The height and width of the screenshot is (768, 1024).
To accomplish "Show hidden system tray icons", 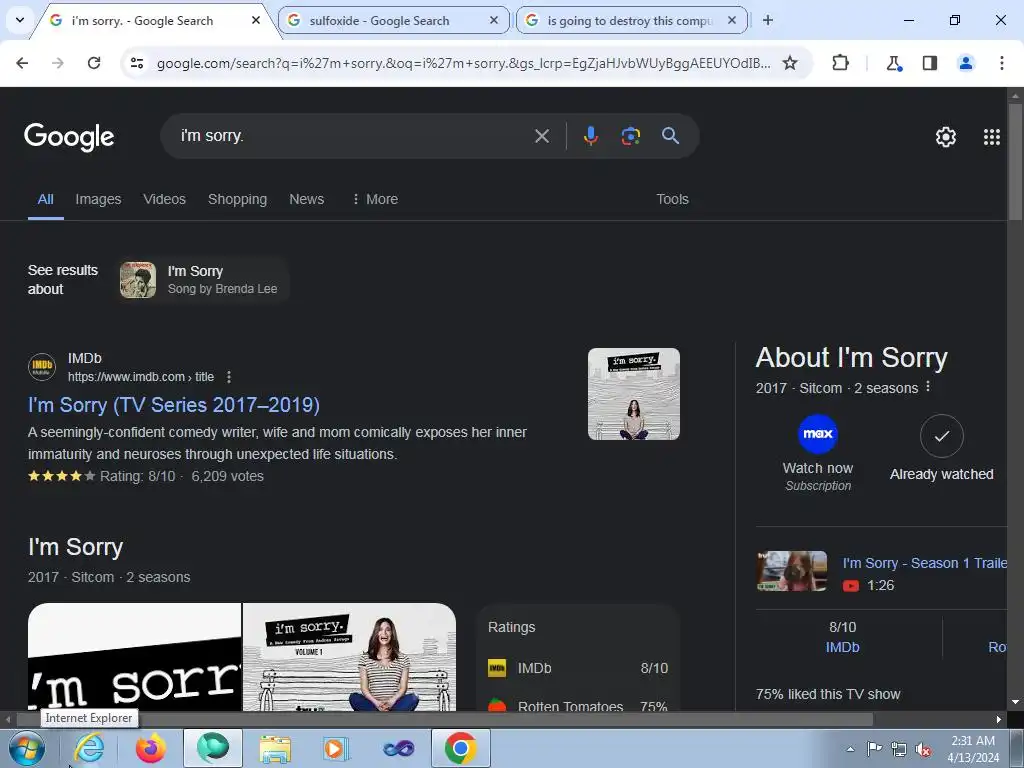I will pyautogui.click(x=850, y=749).
